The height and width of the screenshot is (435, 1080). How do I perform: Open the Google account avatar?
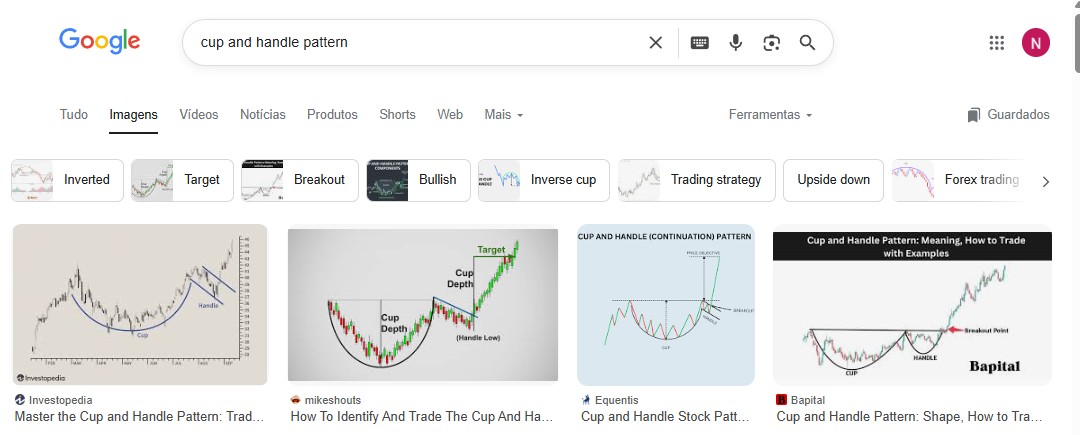click(x=1036, y=42)
